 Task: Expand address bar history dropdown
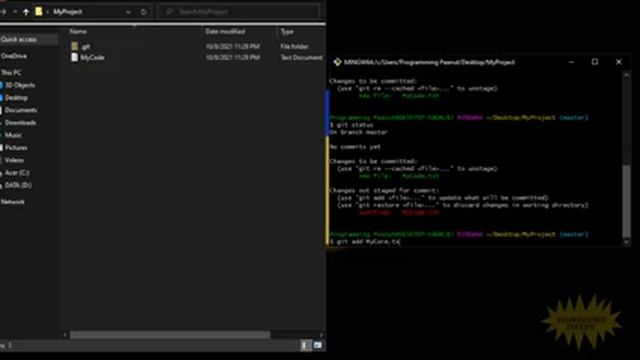click(x=128, y=12)
